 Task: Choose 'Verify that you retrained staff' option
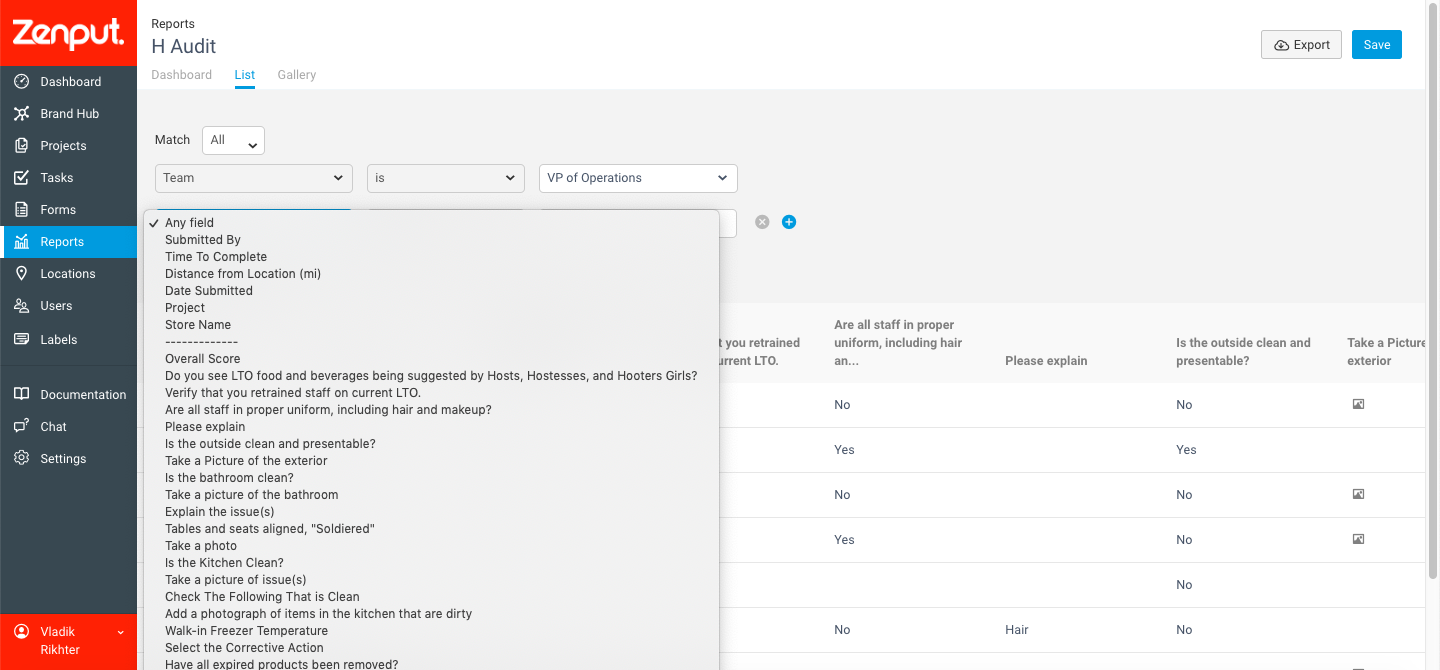[431, 393]
